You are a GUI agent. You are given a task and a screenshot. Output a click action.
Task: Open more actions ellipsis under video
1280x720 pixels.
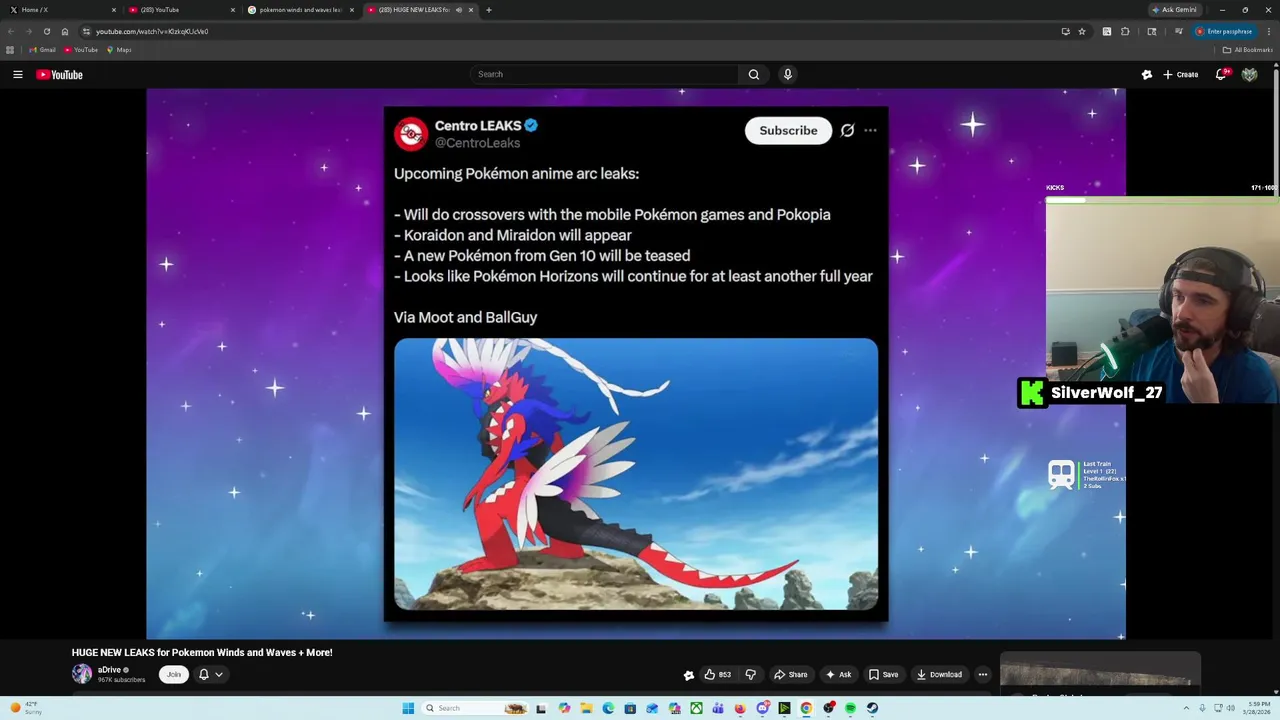(983, 674)
